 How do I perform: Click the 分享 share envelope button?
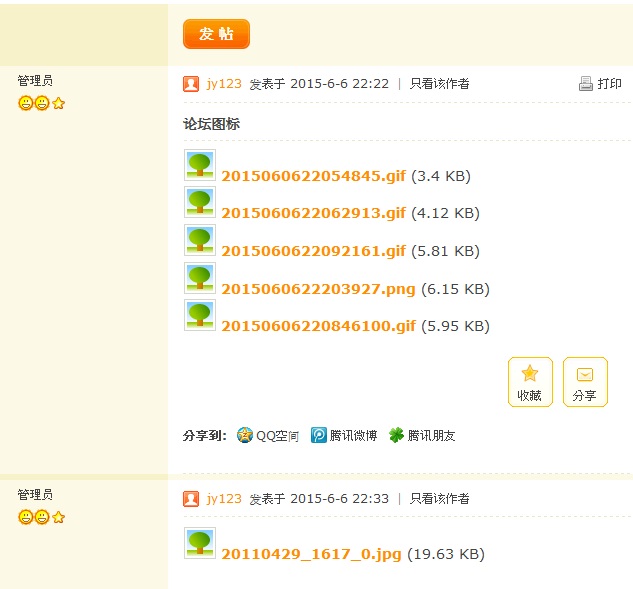pyautogui.click(x=585, y=382)
